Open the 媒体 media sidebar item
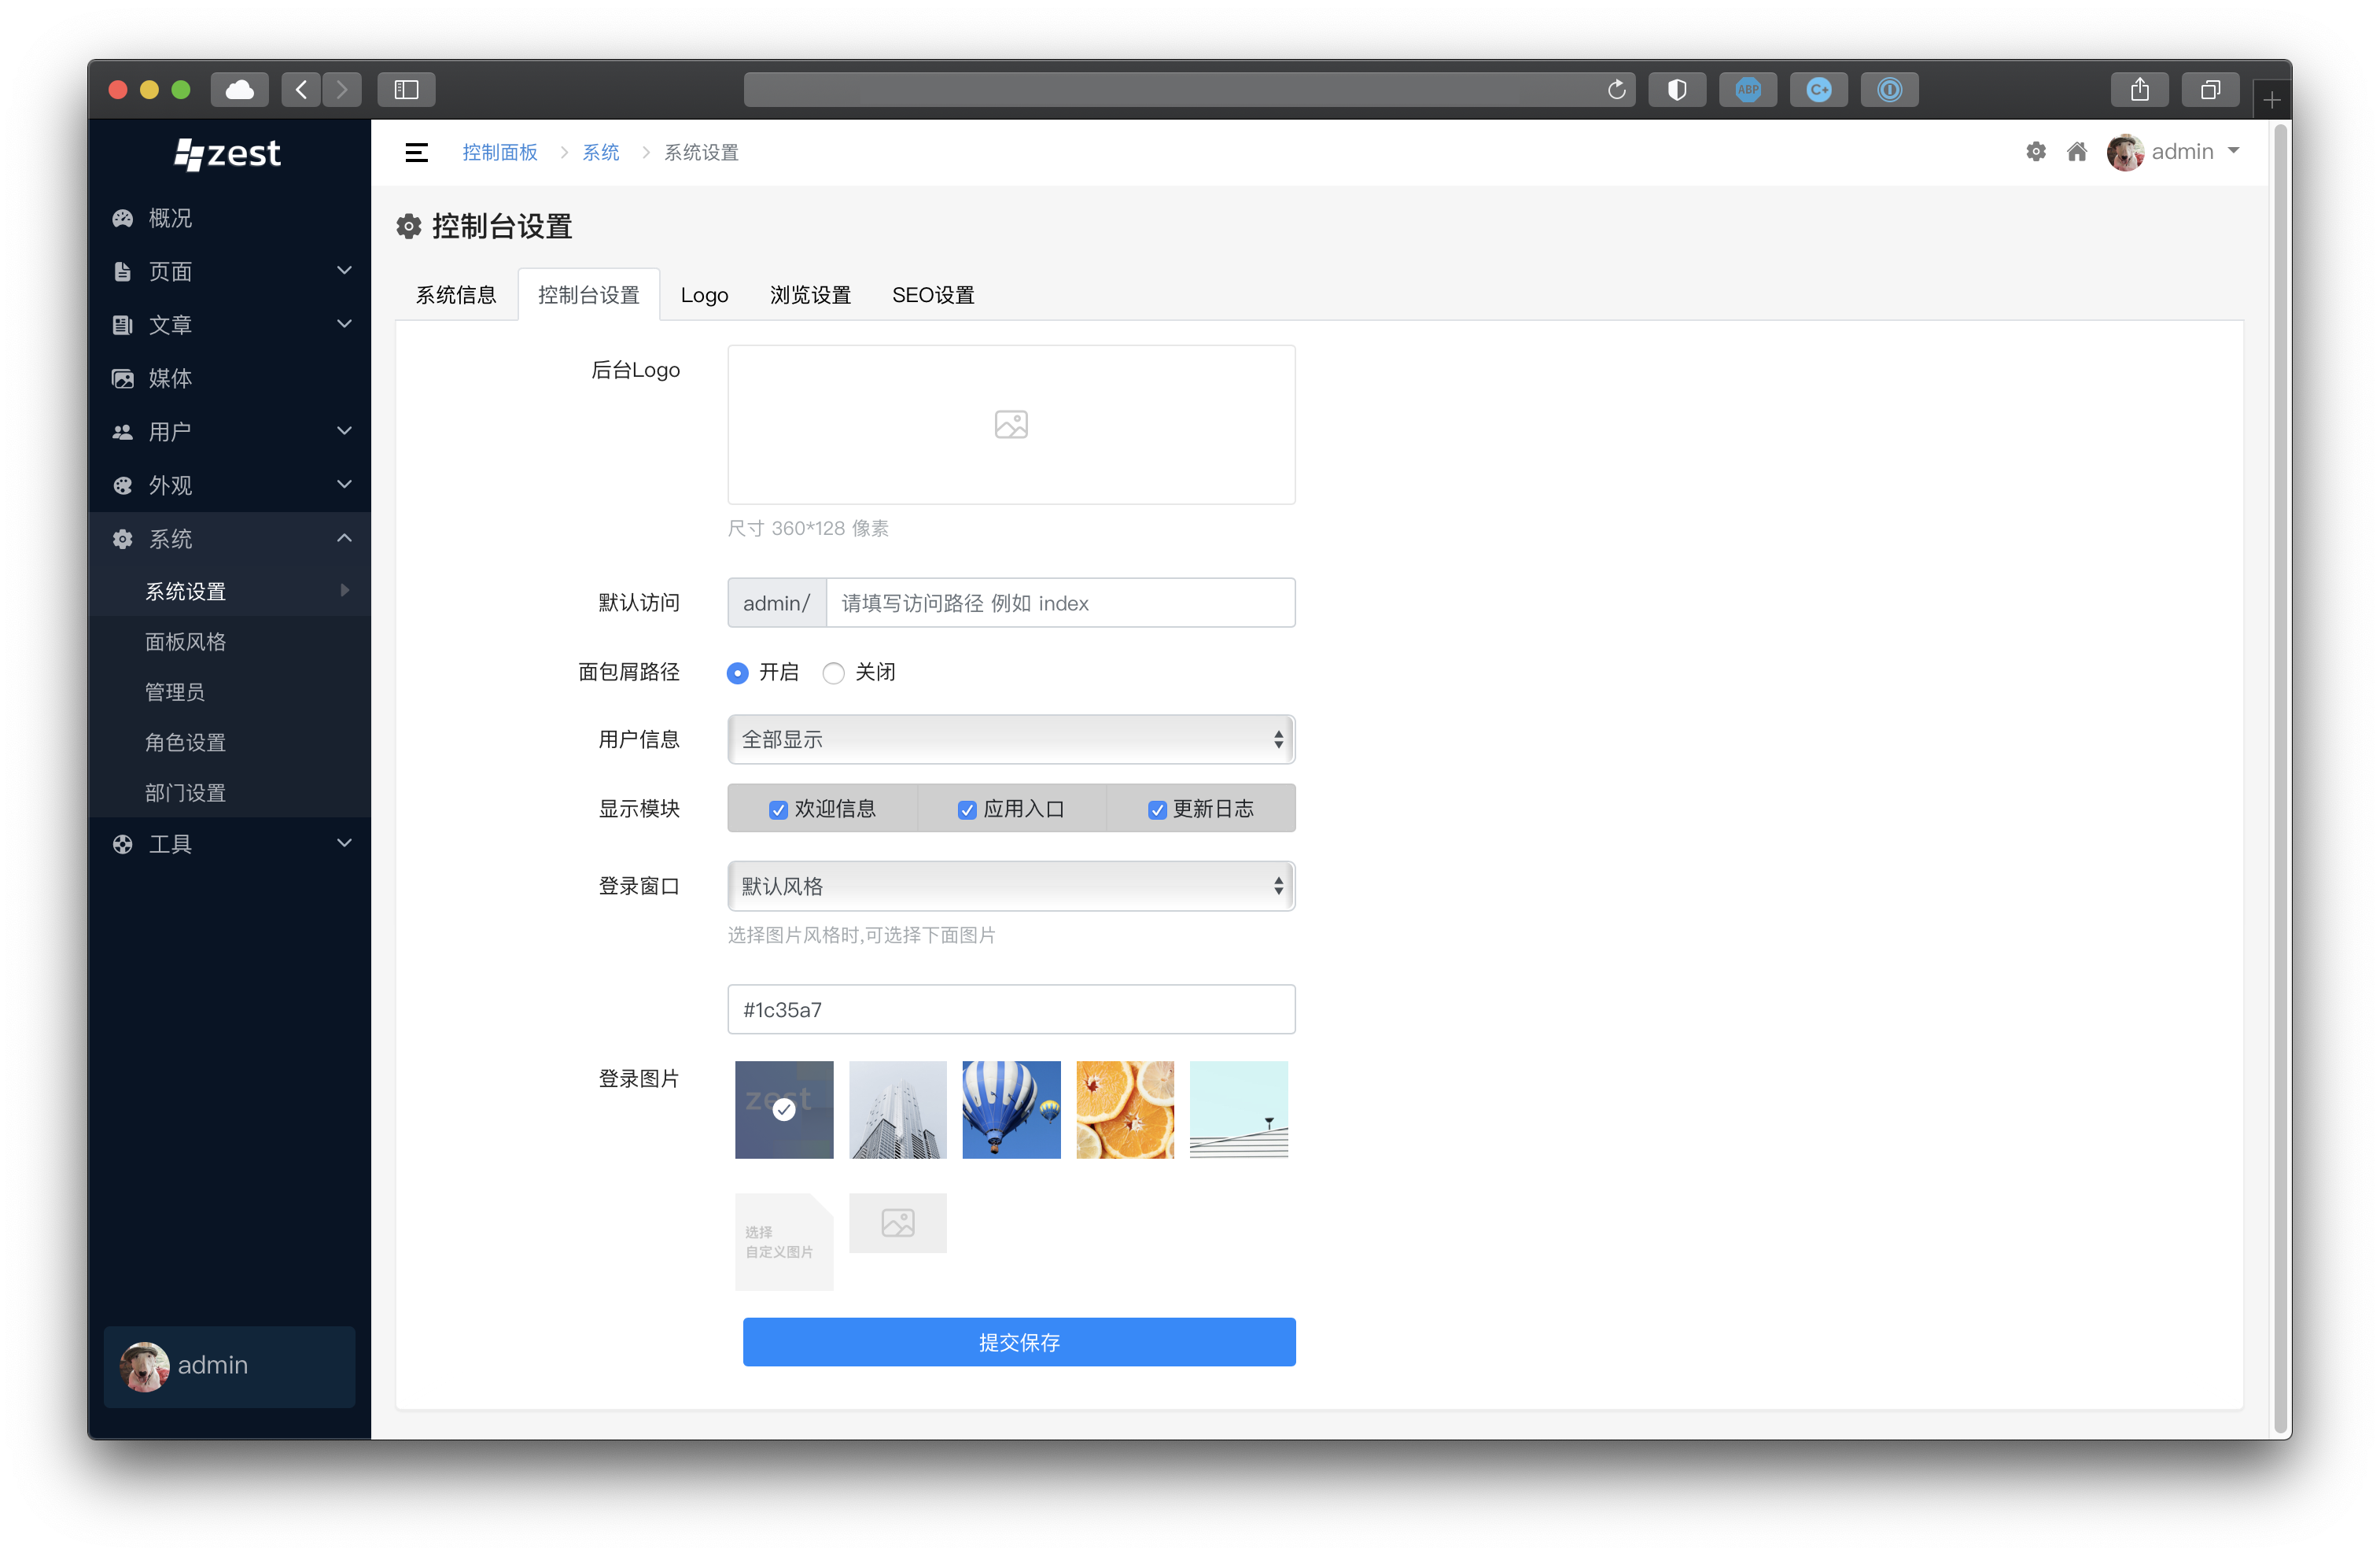Viewport: 2380px width, 1556px height. [170, 378]
